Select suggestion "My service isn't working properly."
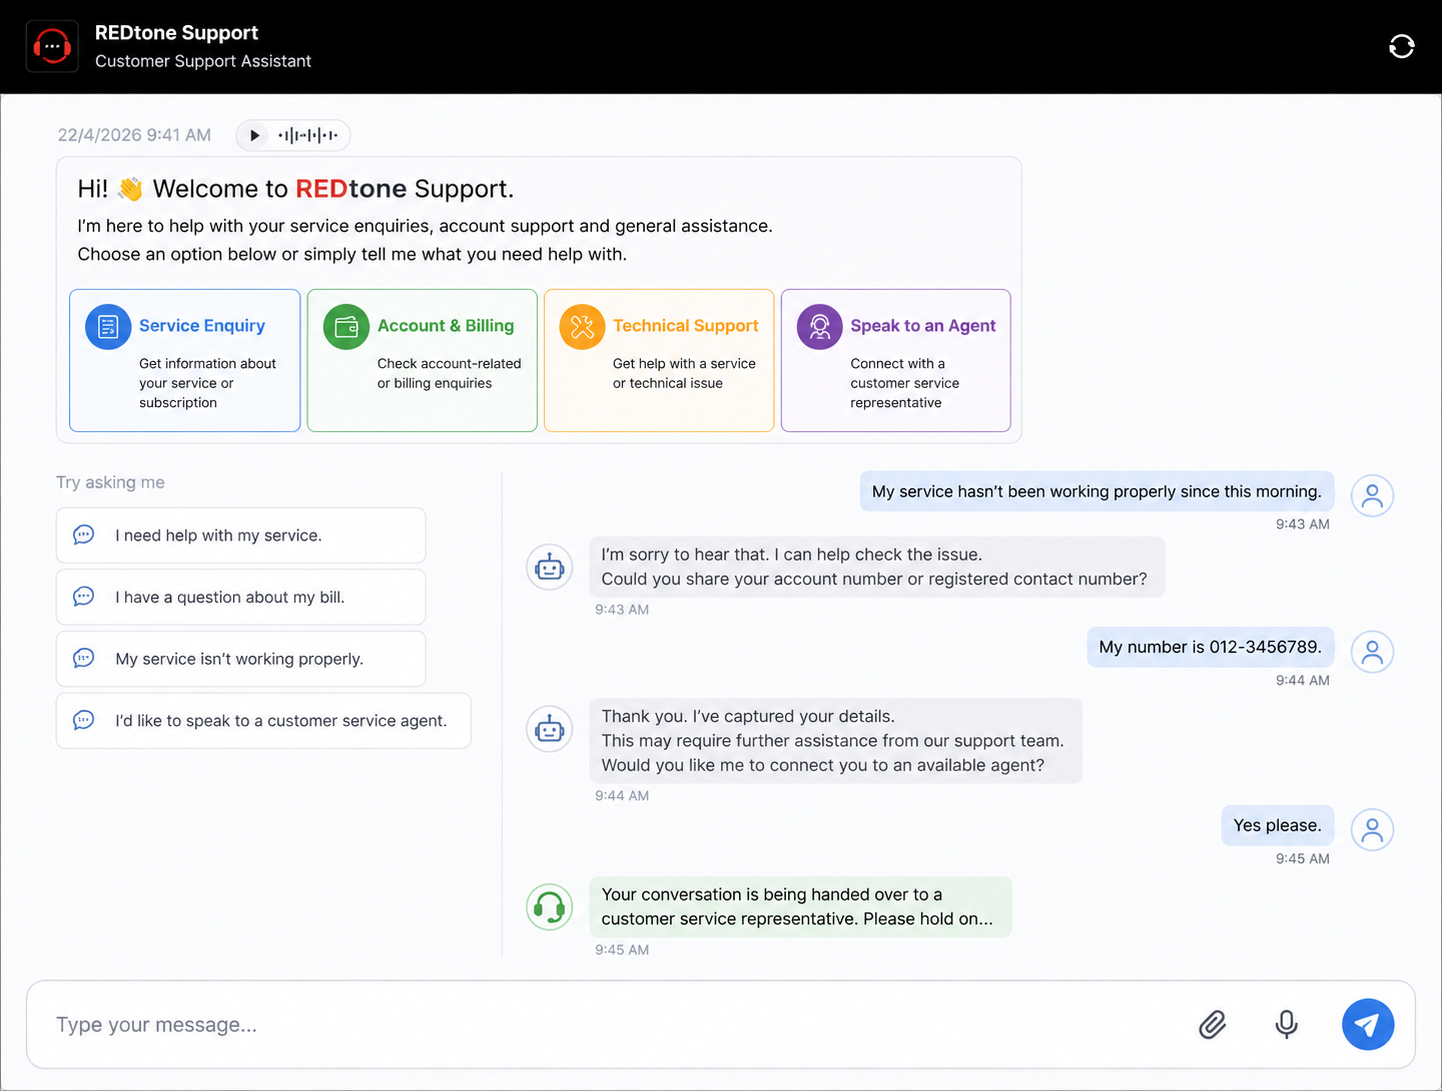1442x1091 pixels. pos(241,659)
